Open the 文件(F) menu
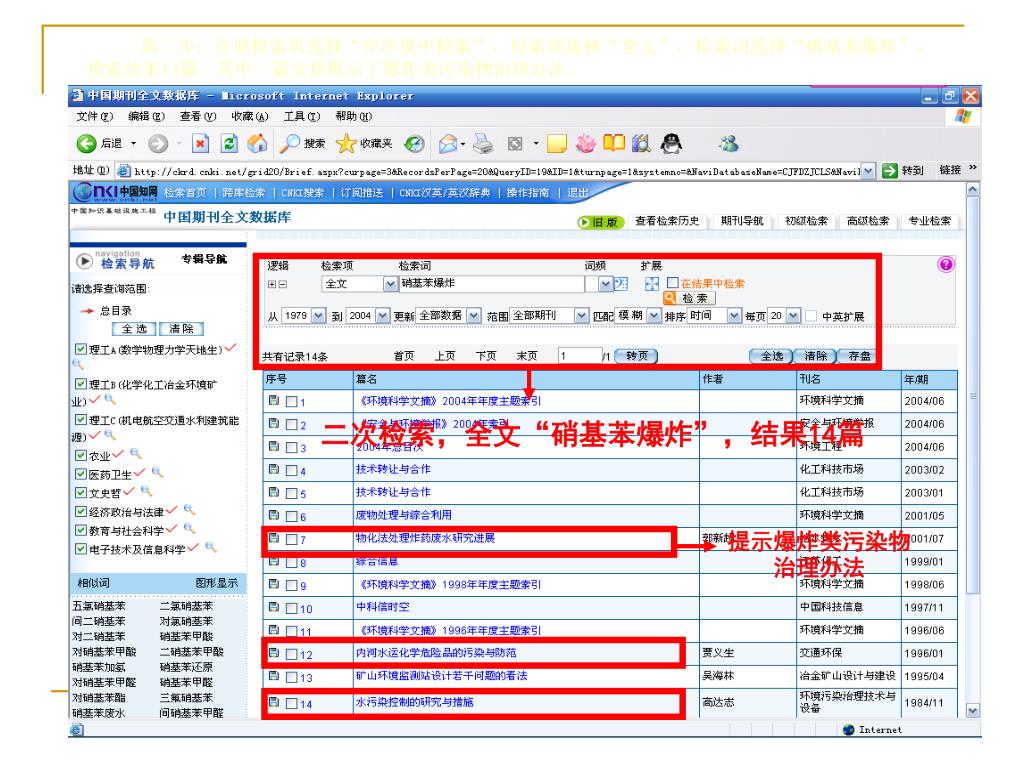The width and height of the screenshot is (1024, 768). pyautogui.click(x=95, y=116)
